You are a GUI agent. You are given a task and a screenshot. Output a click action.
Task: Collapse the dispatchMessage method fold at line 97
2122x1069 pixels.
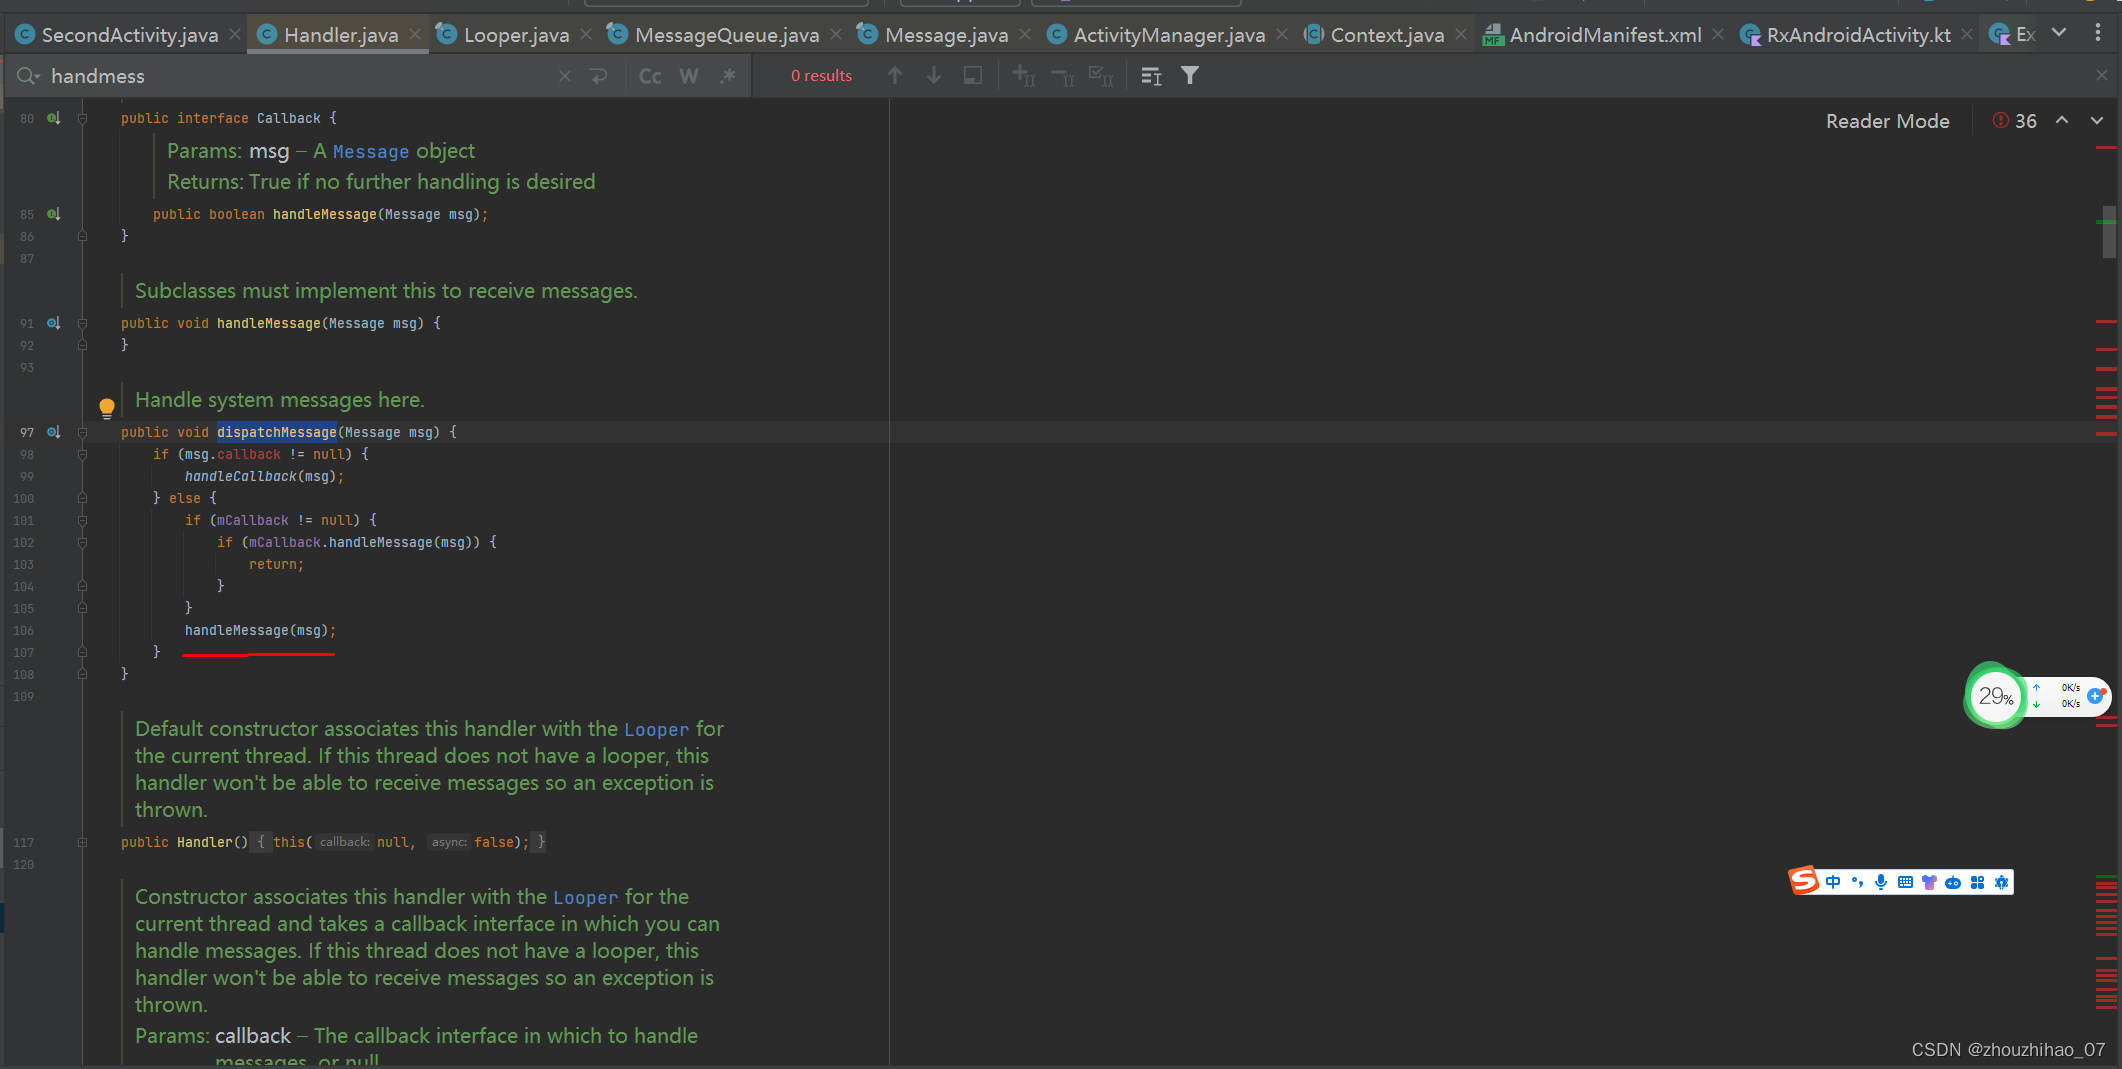(x=82, y=432)
